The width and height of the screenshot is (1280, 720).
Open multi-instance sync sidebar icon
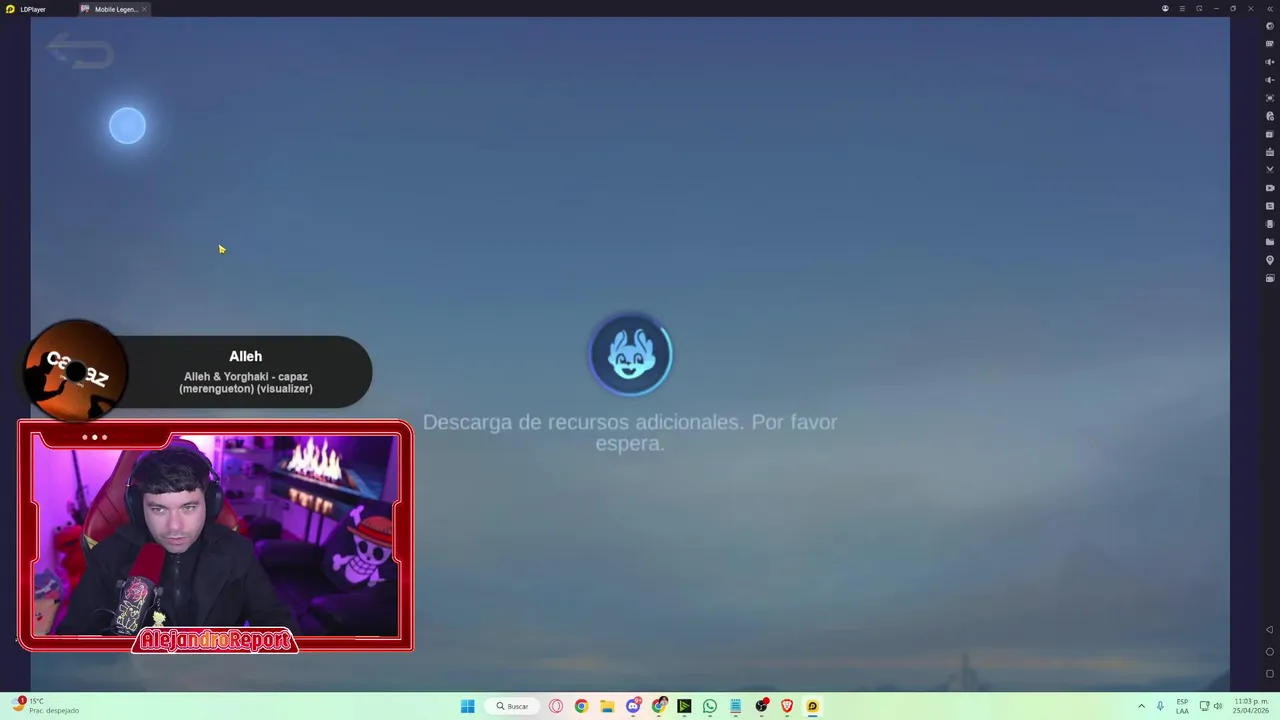(1270, 134)
